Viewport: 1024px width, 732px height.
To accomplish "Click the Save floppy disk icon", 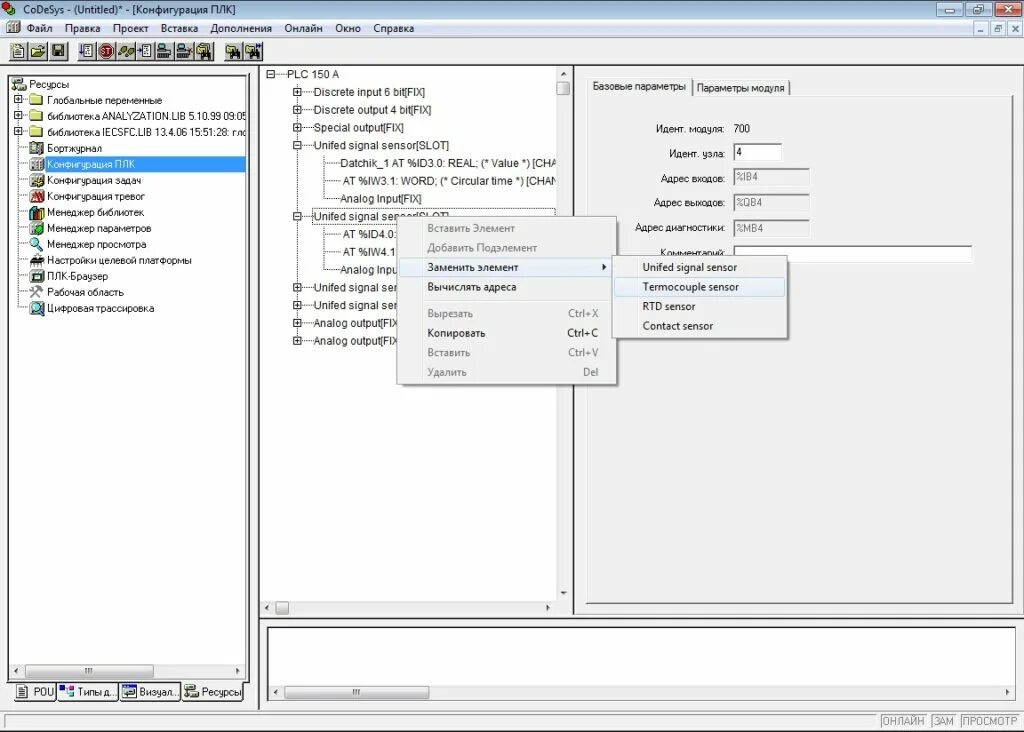I will 59,51.
